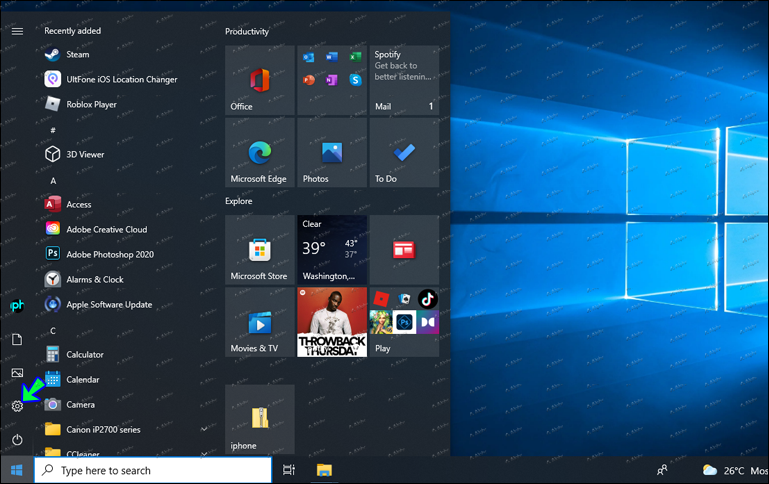This screenshot has width=769, height=484.
Task: Jump to letter A section header
Action: [53, 181]
